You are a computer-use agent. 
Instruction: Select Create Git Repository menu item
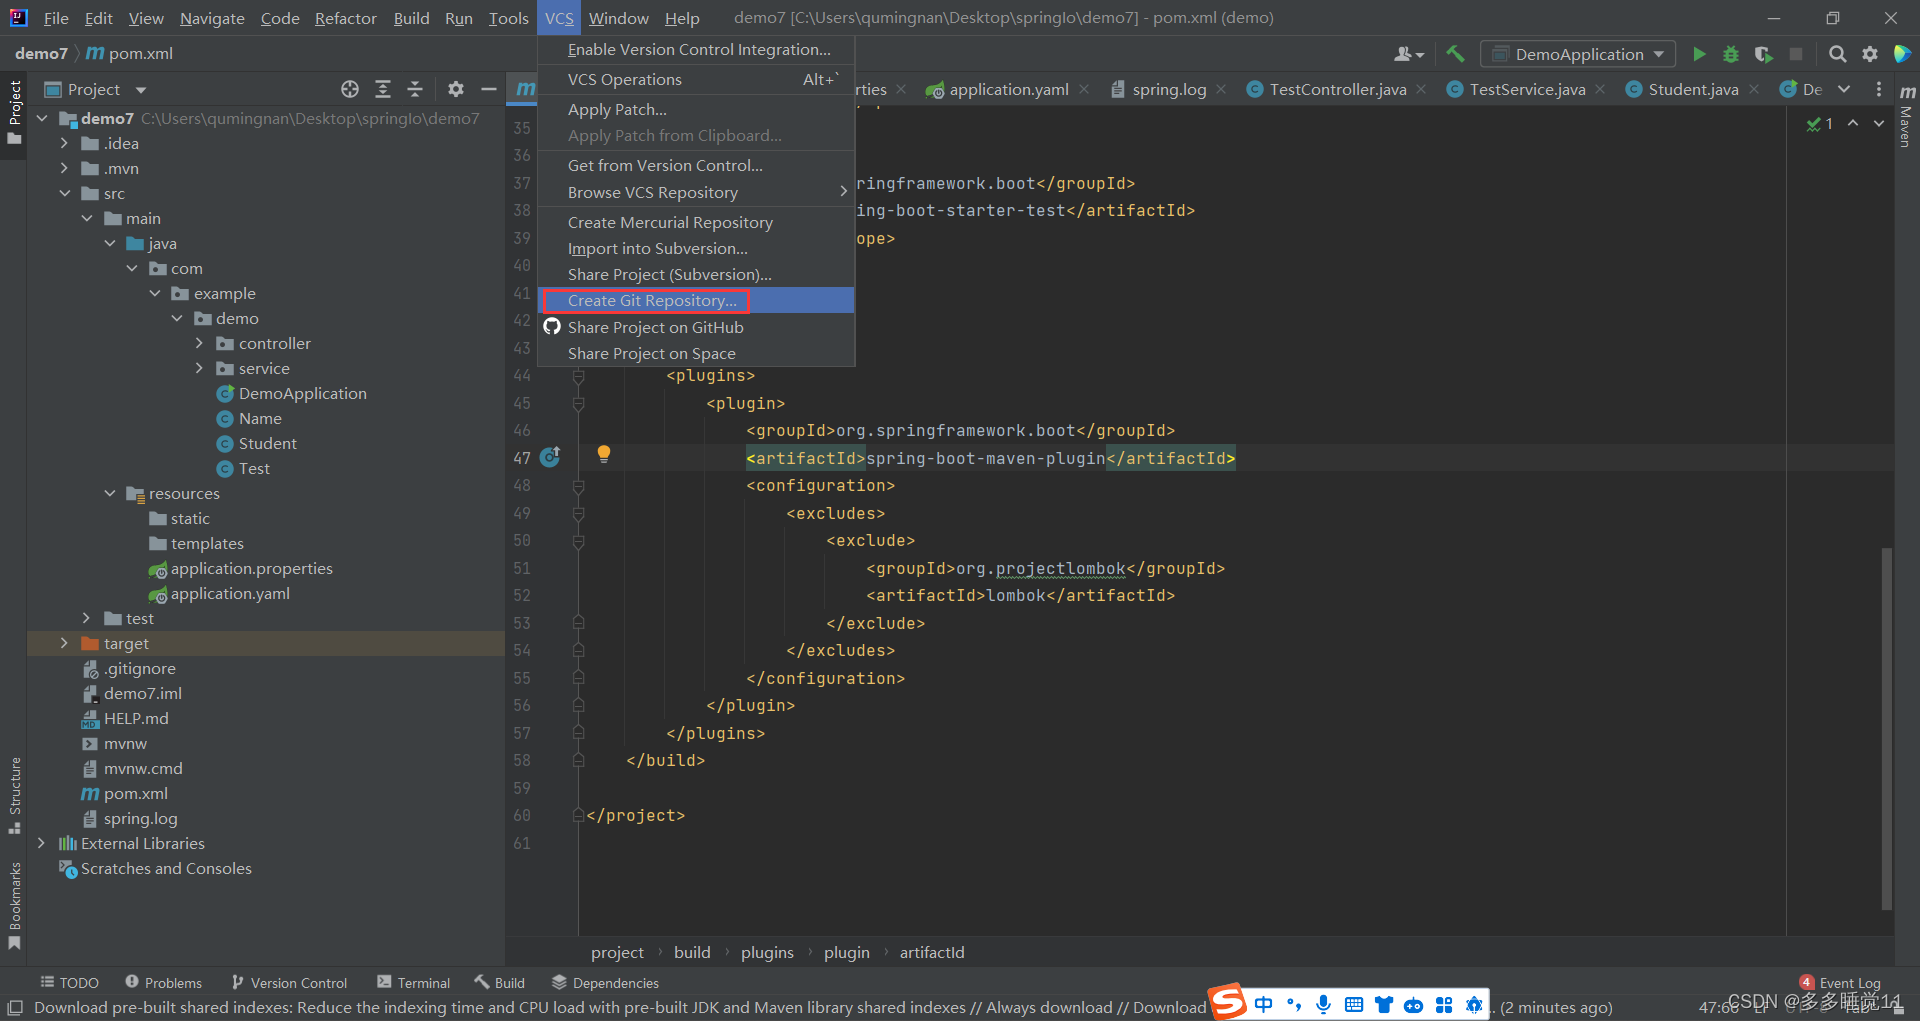[652, 300]
